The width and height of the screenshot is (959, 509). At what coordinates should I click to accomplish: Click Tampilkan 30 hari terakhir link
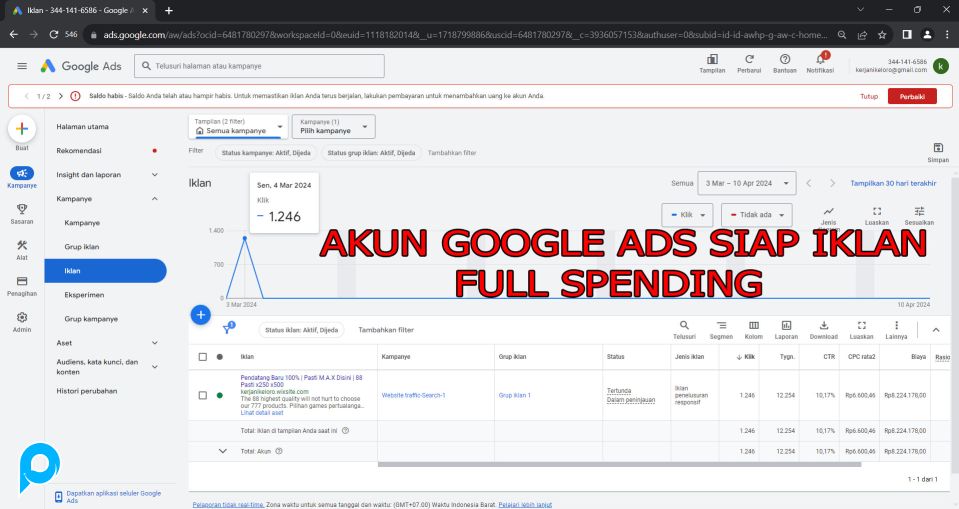(x=893, y=183)
